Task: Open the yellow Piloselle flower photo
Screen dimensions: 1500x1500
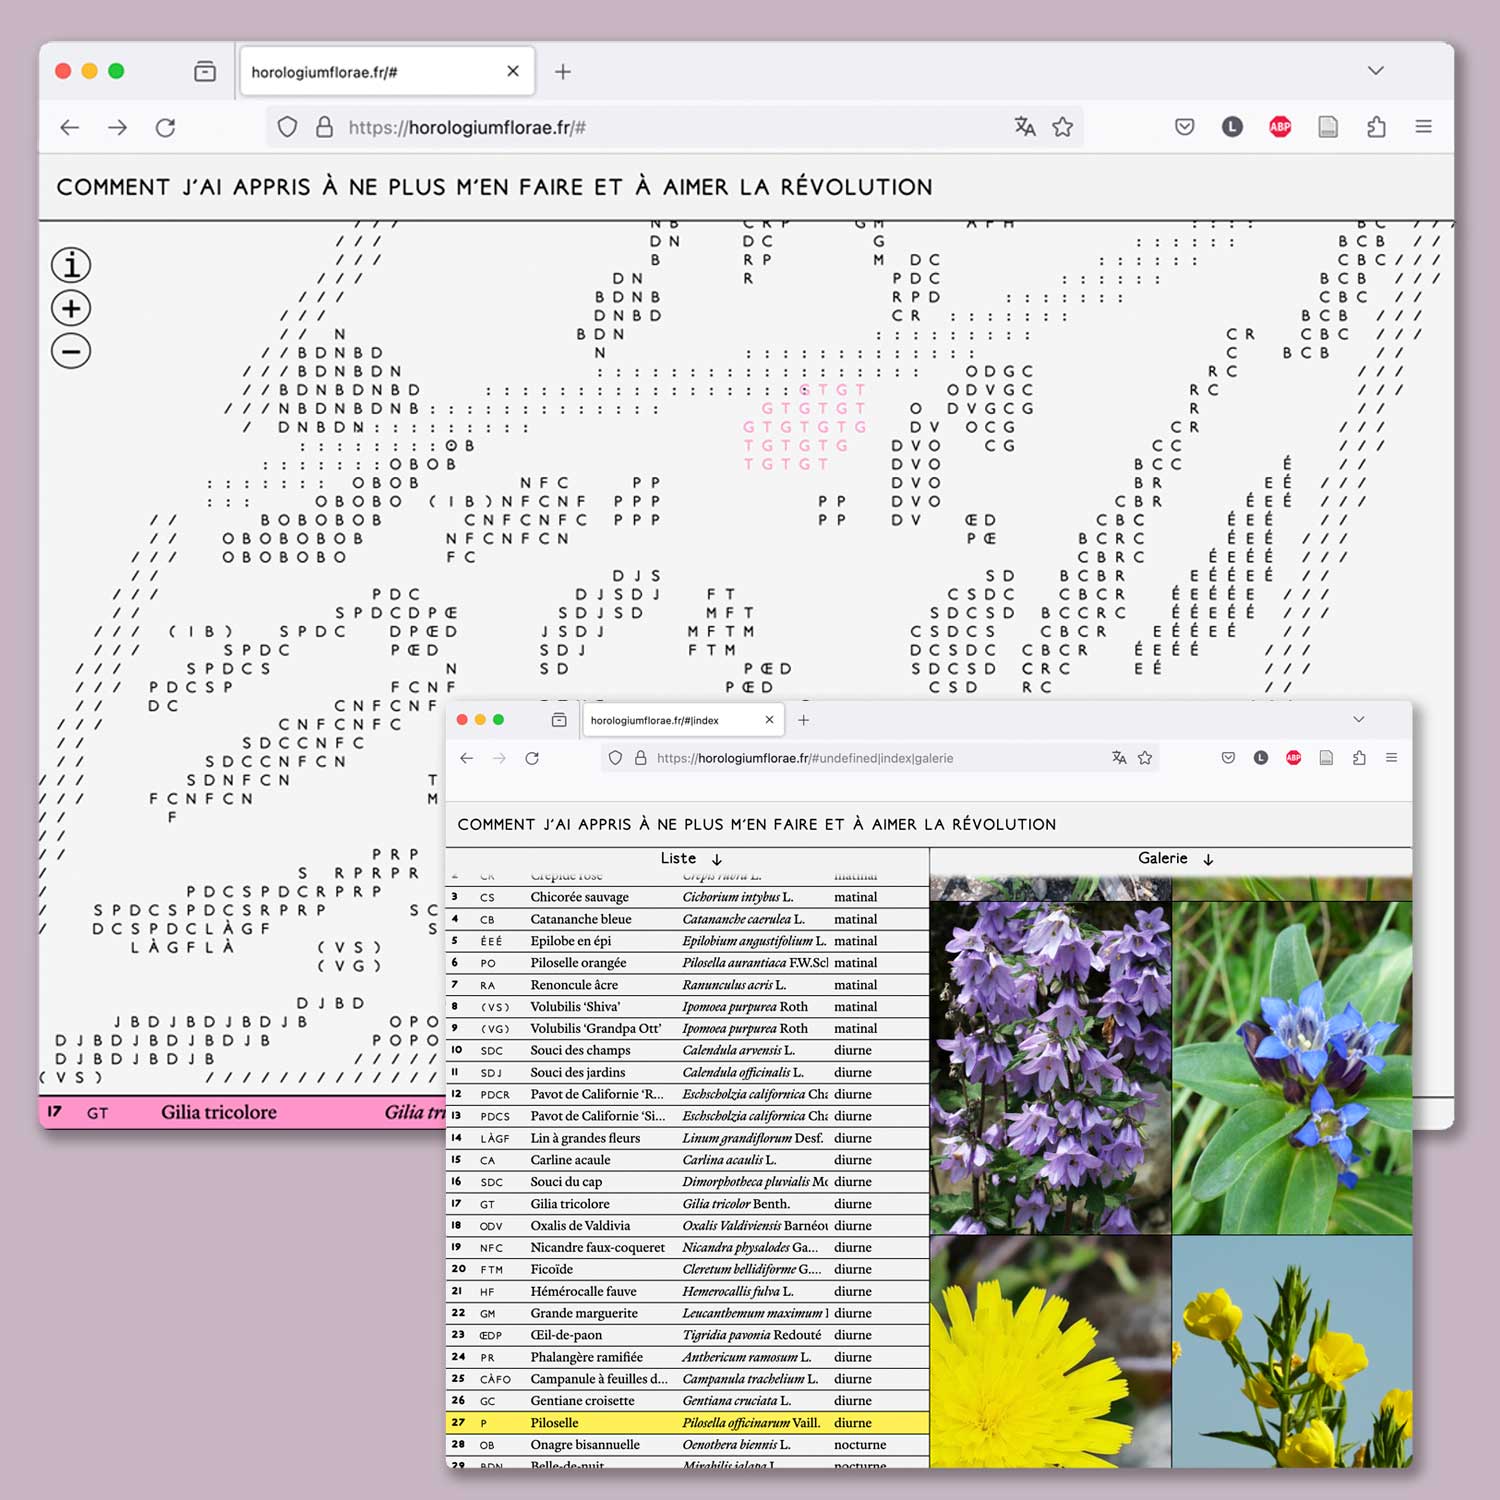Action: pos(1050,1352)
